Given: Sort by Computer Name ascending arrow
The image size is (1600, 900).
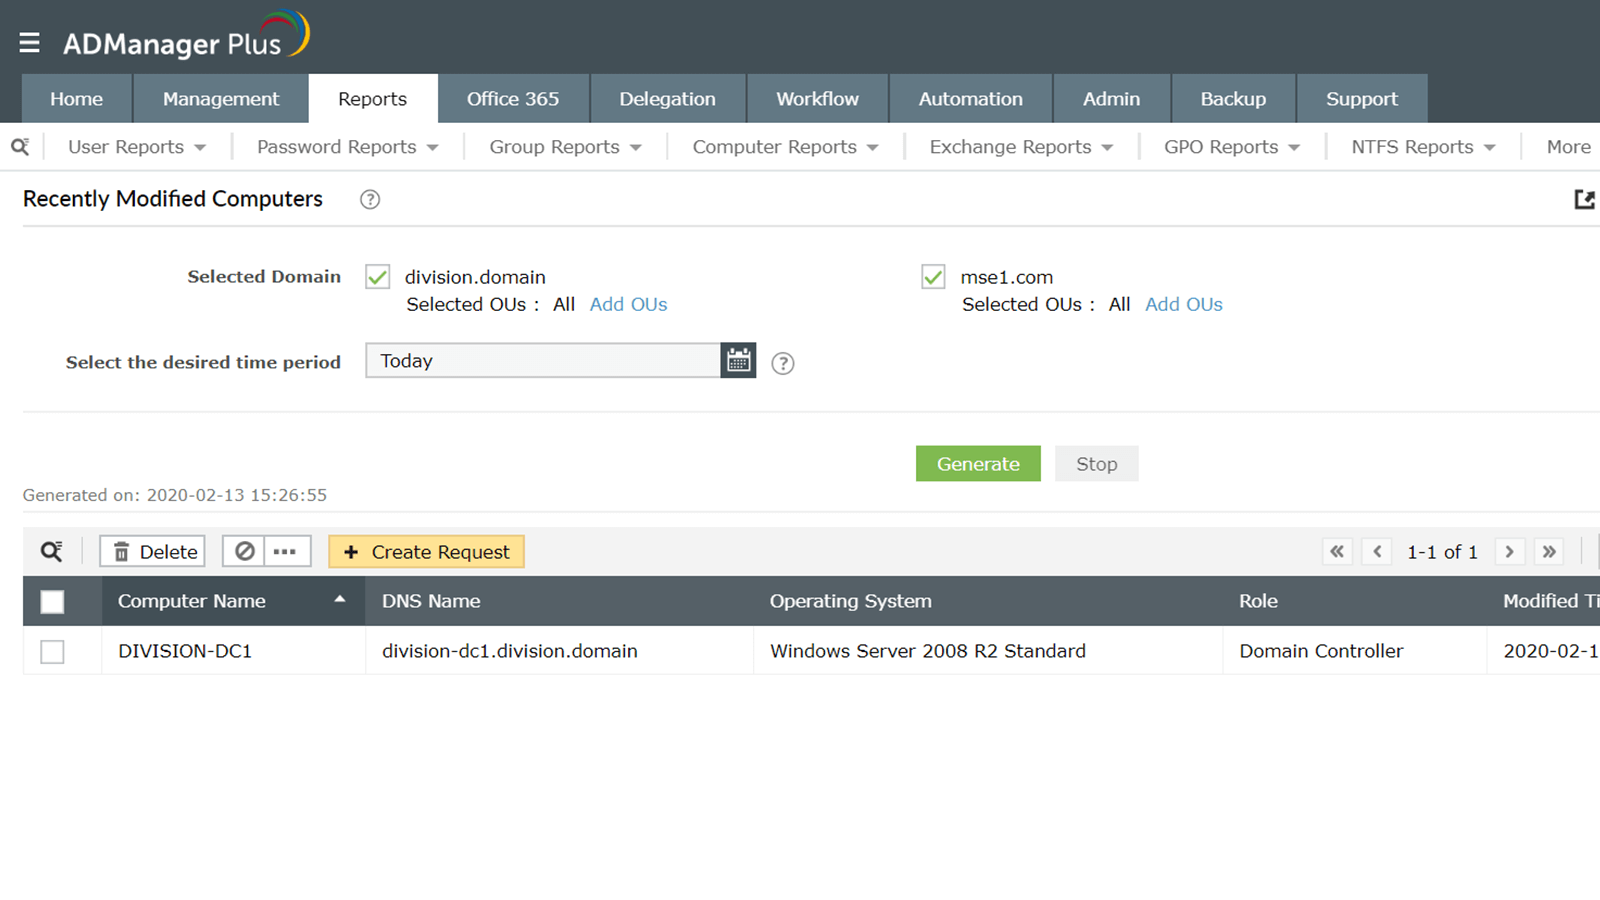Looking at the screenshot, I should click(x=340, y=599).
